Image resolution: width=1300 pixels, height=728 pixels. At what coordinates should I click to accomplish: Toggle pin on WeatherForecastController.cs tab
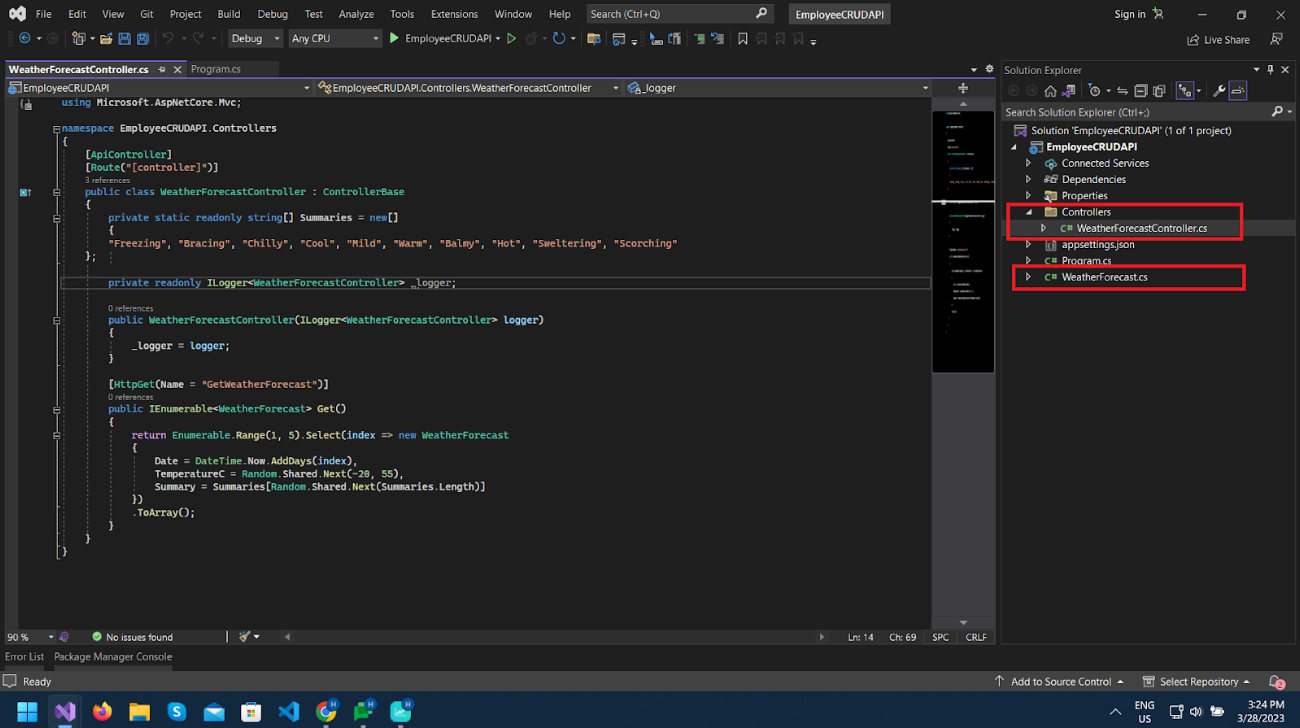tap(162, 69)
